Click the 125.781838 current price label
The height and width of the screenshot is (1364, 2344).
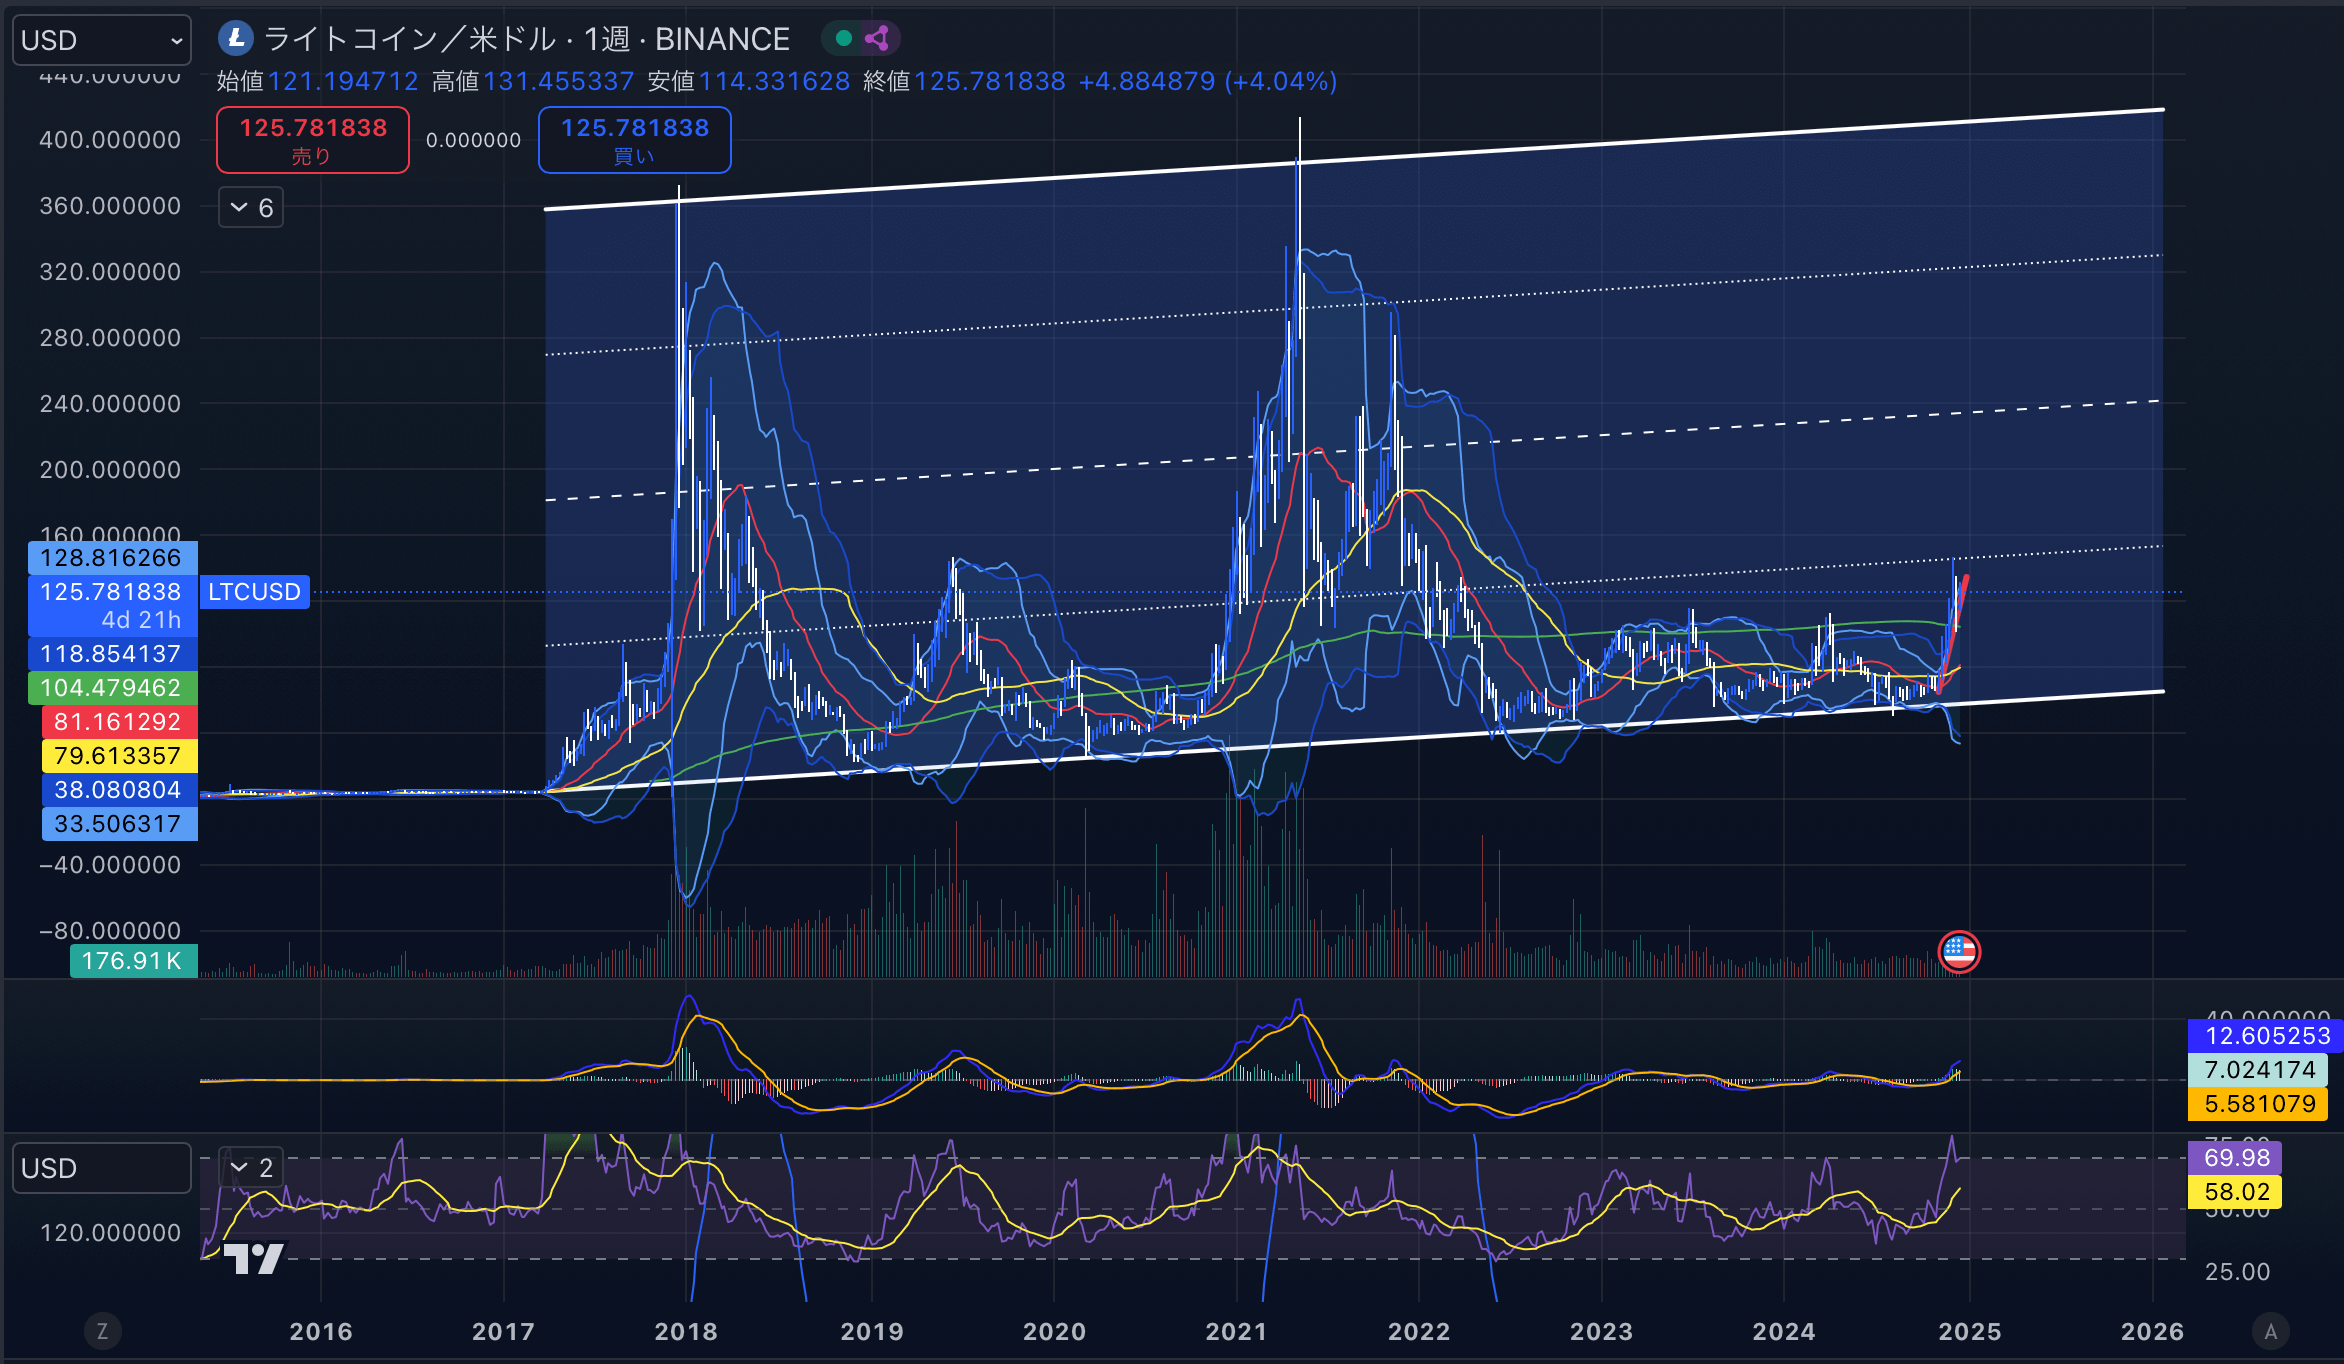coord(112,592)
